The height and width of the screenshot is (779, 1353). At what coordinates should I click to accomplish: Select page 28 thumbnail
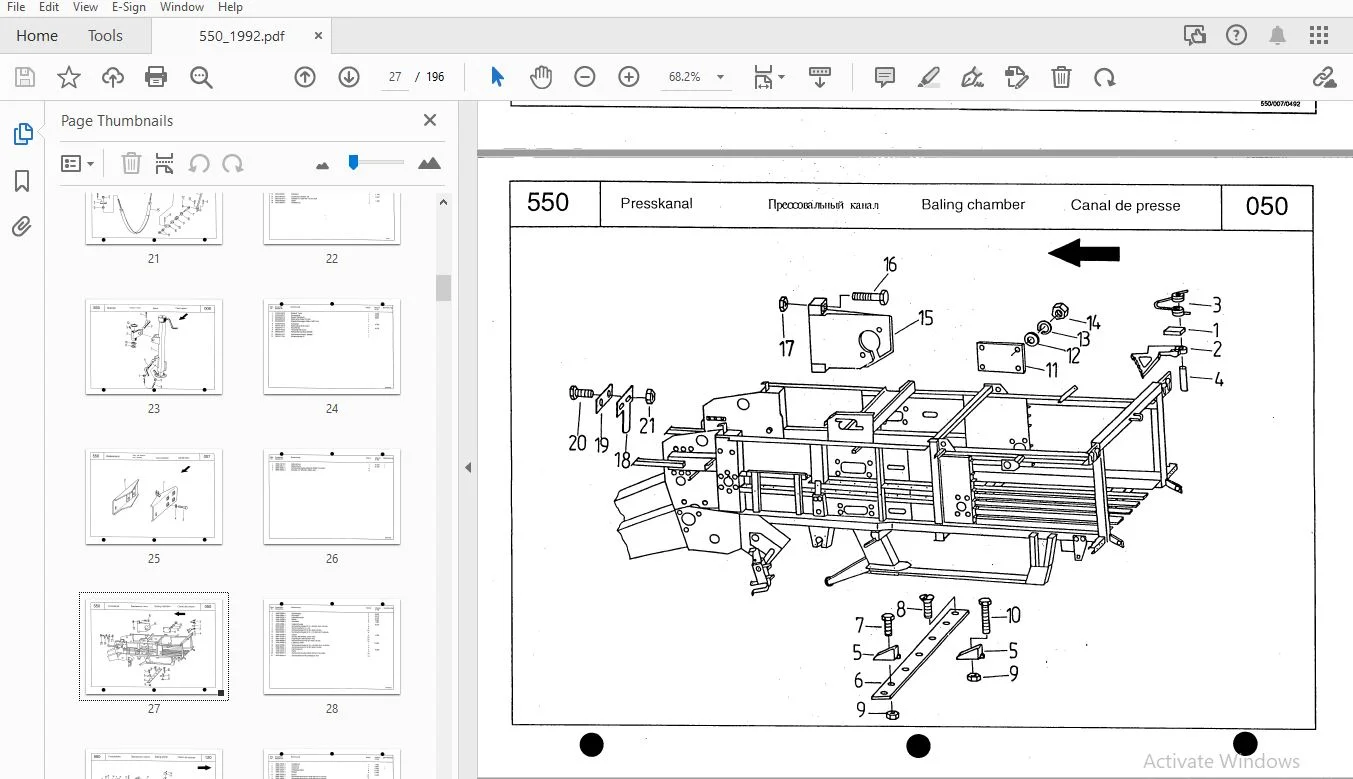(332, 646)
